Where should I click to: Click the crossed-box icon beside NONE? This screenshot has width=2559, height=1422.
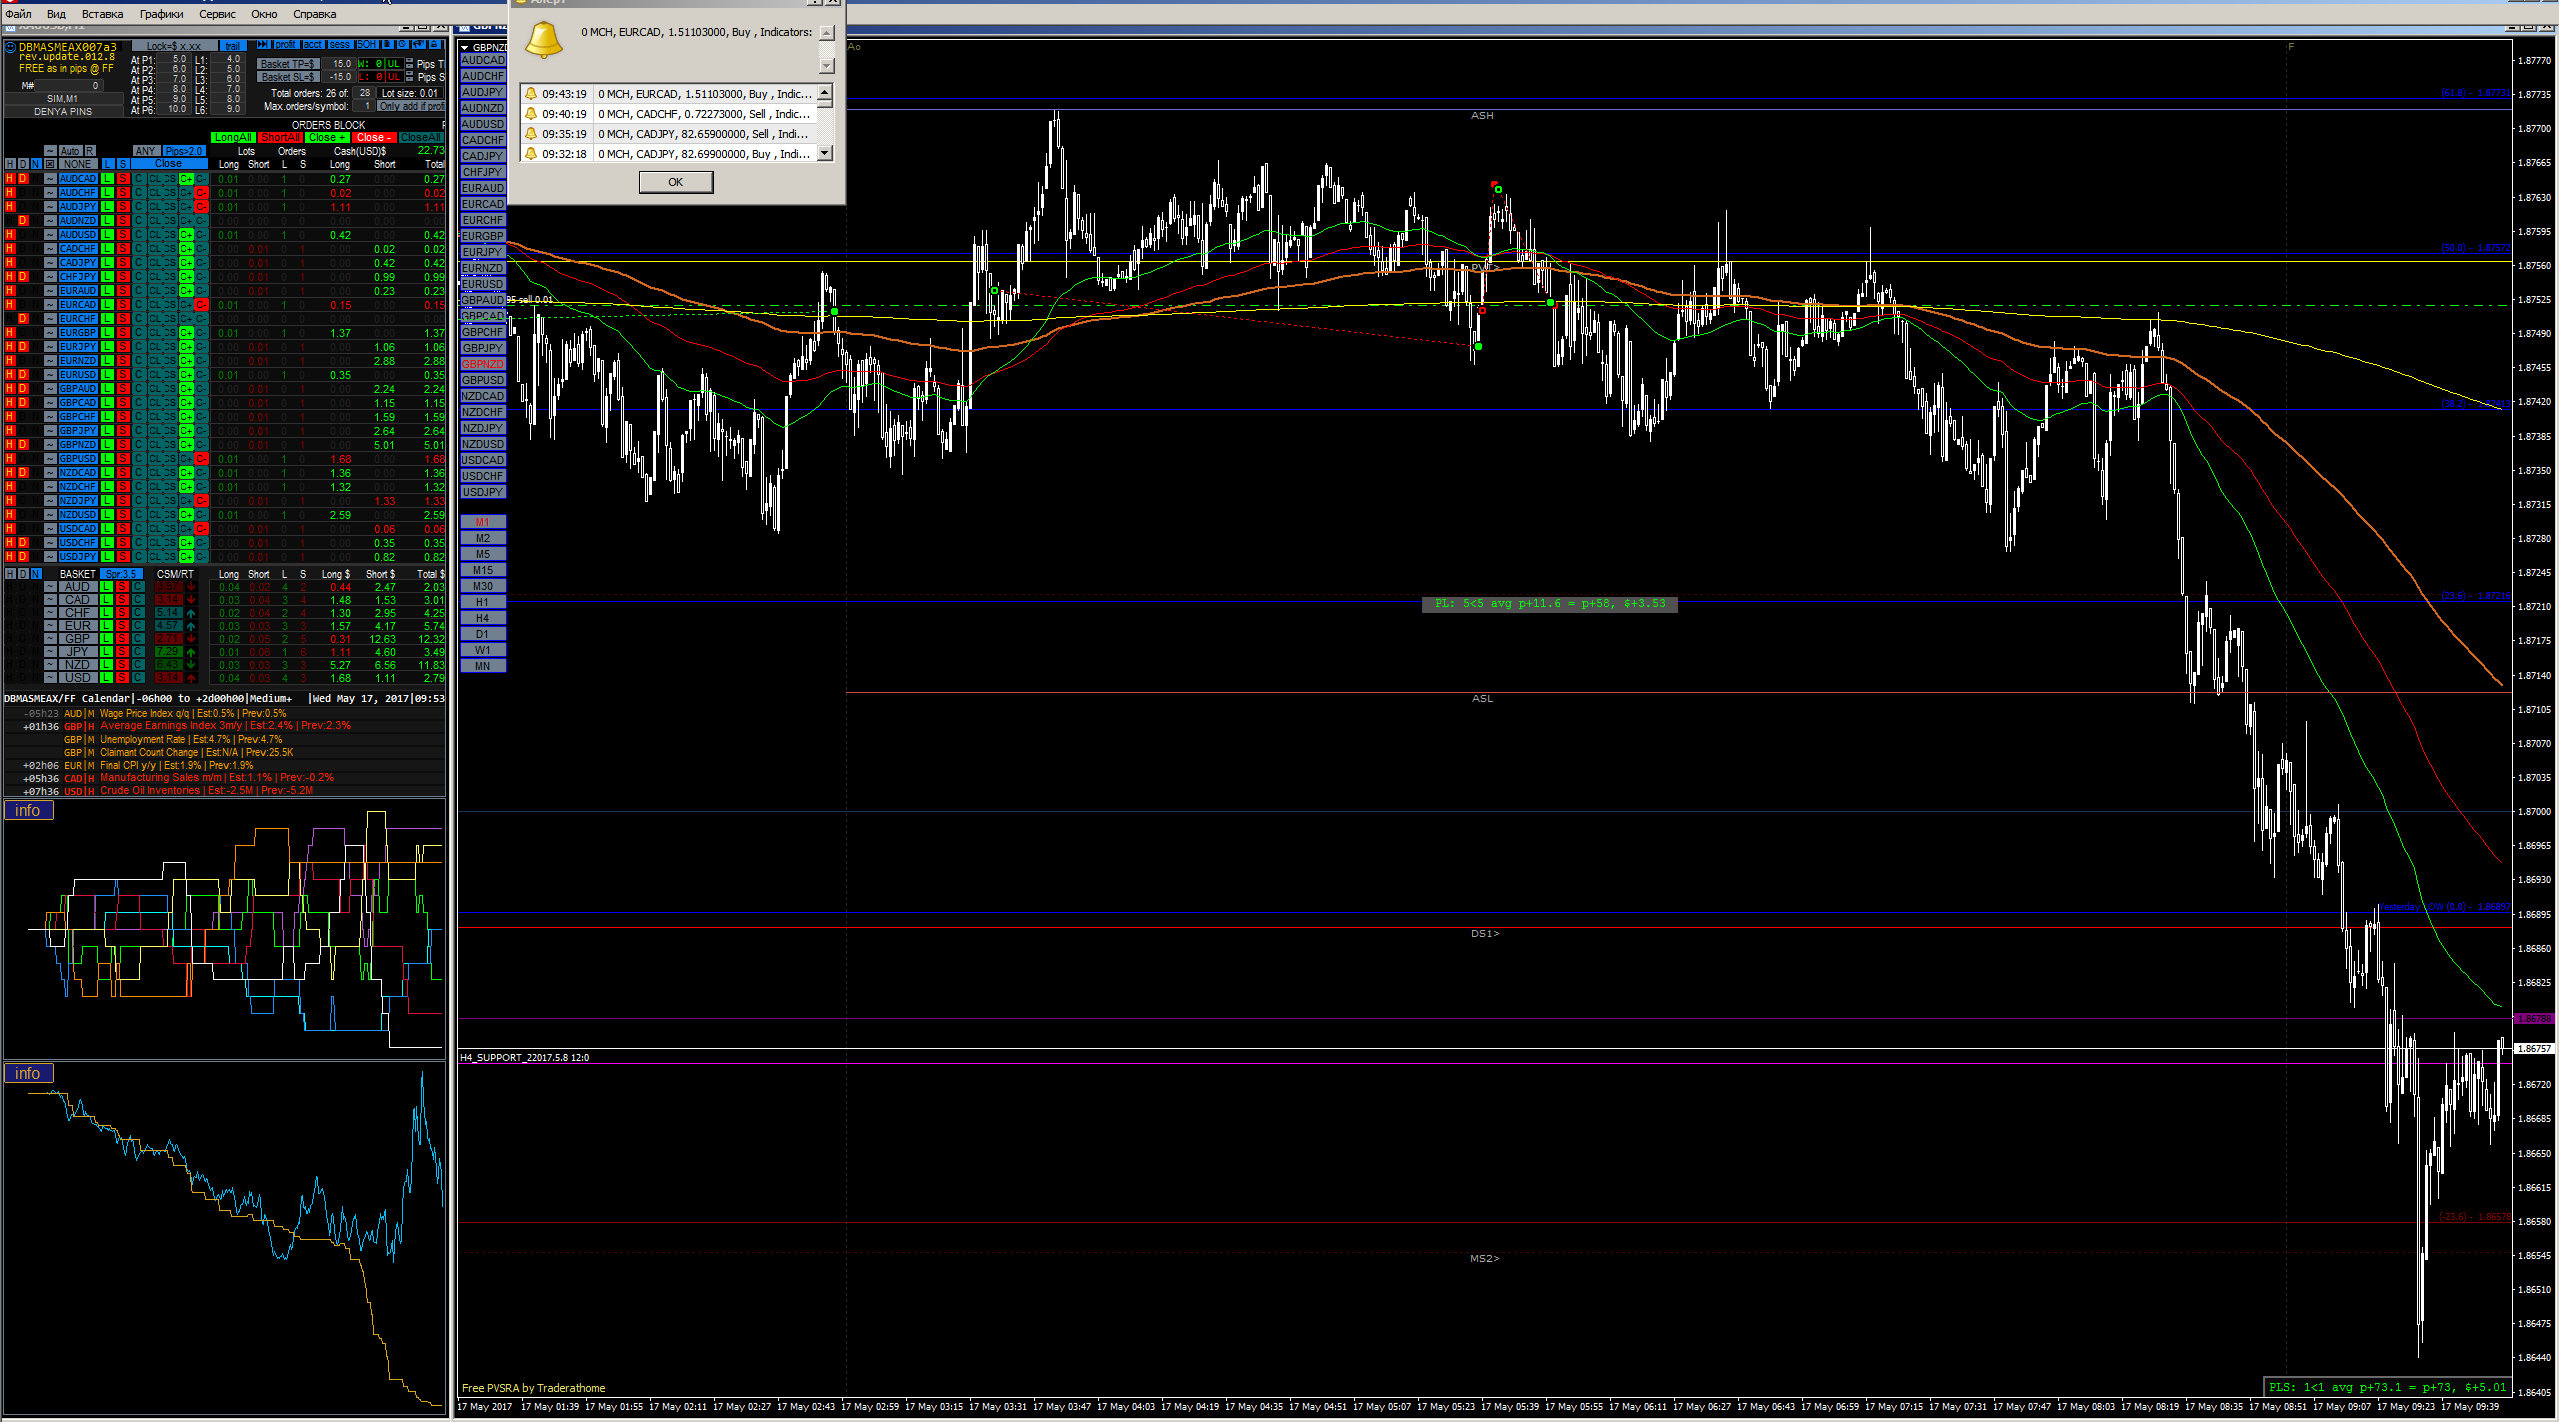50,164
